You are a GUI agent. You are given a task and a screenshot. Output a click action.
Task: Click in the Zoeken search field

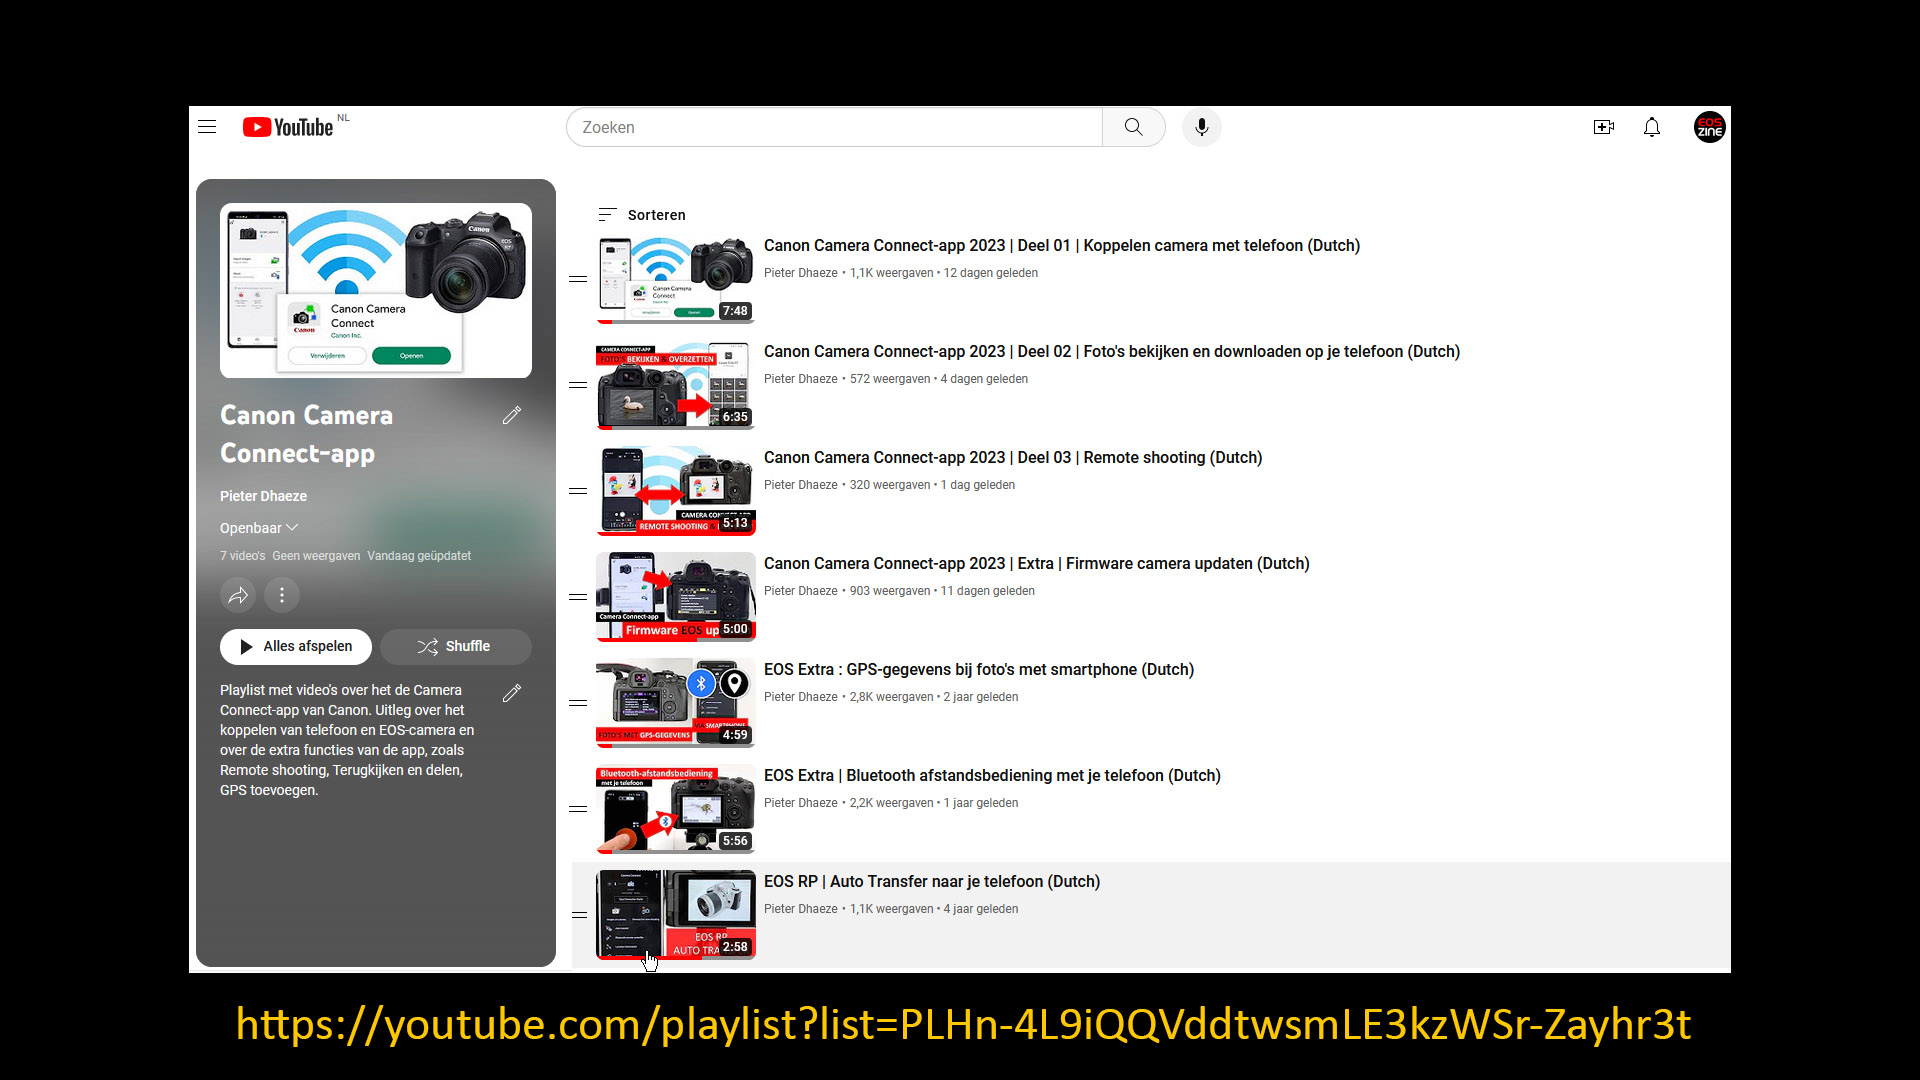click(835, 127)
